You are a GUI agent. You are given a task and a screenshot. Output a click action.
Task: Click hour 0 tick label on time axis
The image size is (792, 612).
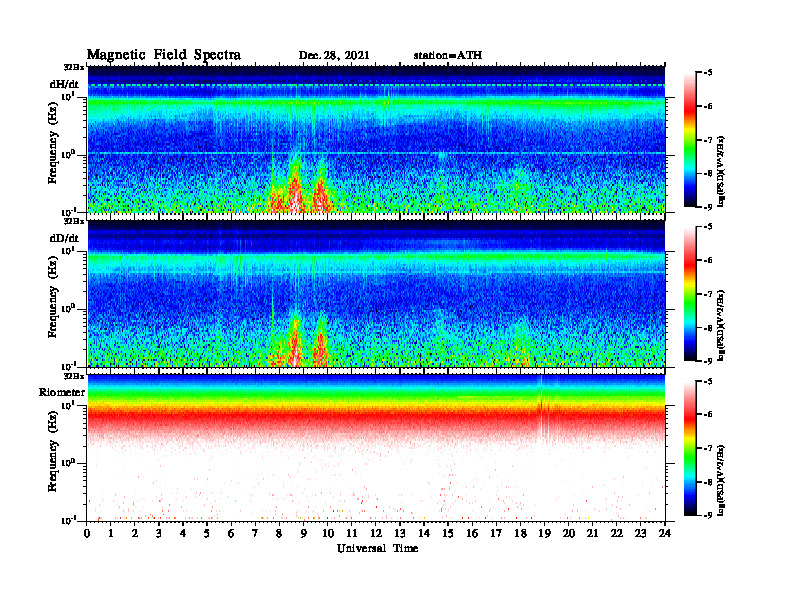[x=87, y=533]
